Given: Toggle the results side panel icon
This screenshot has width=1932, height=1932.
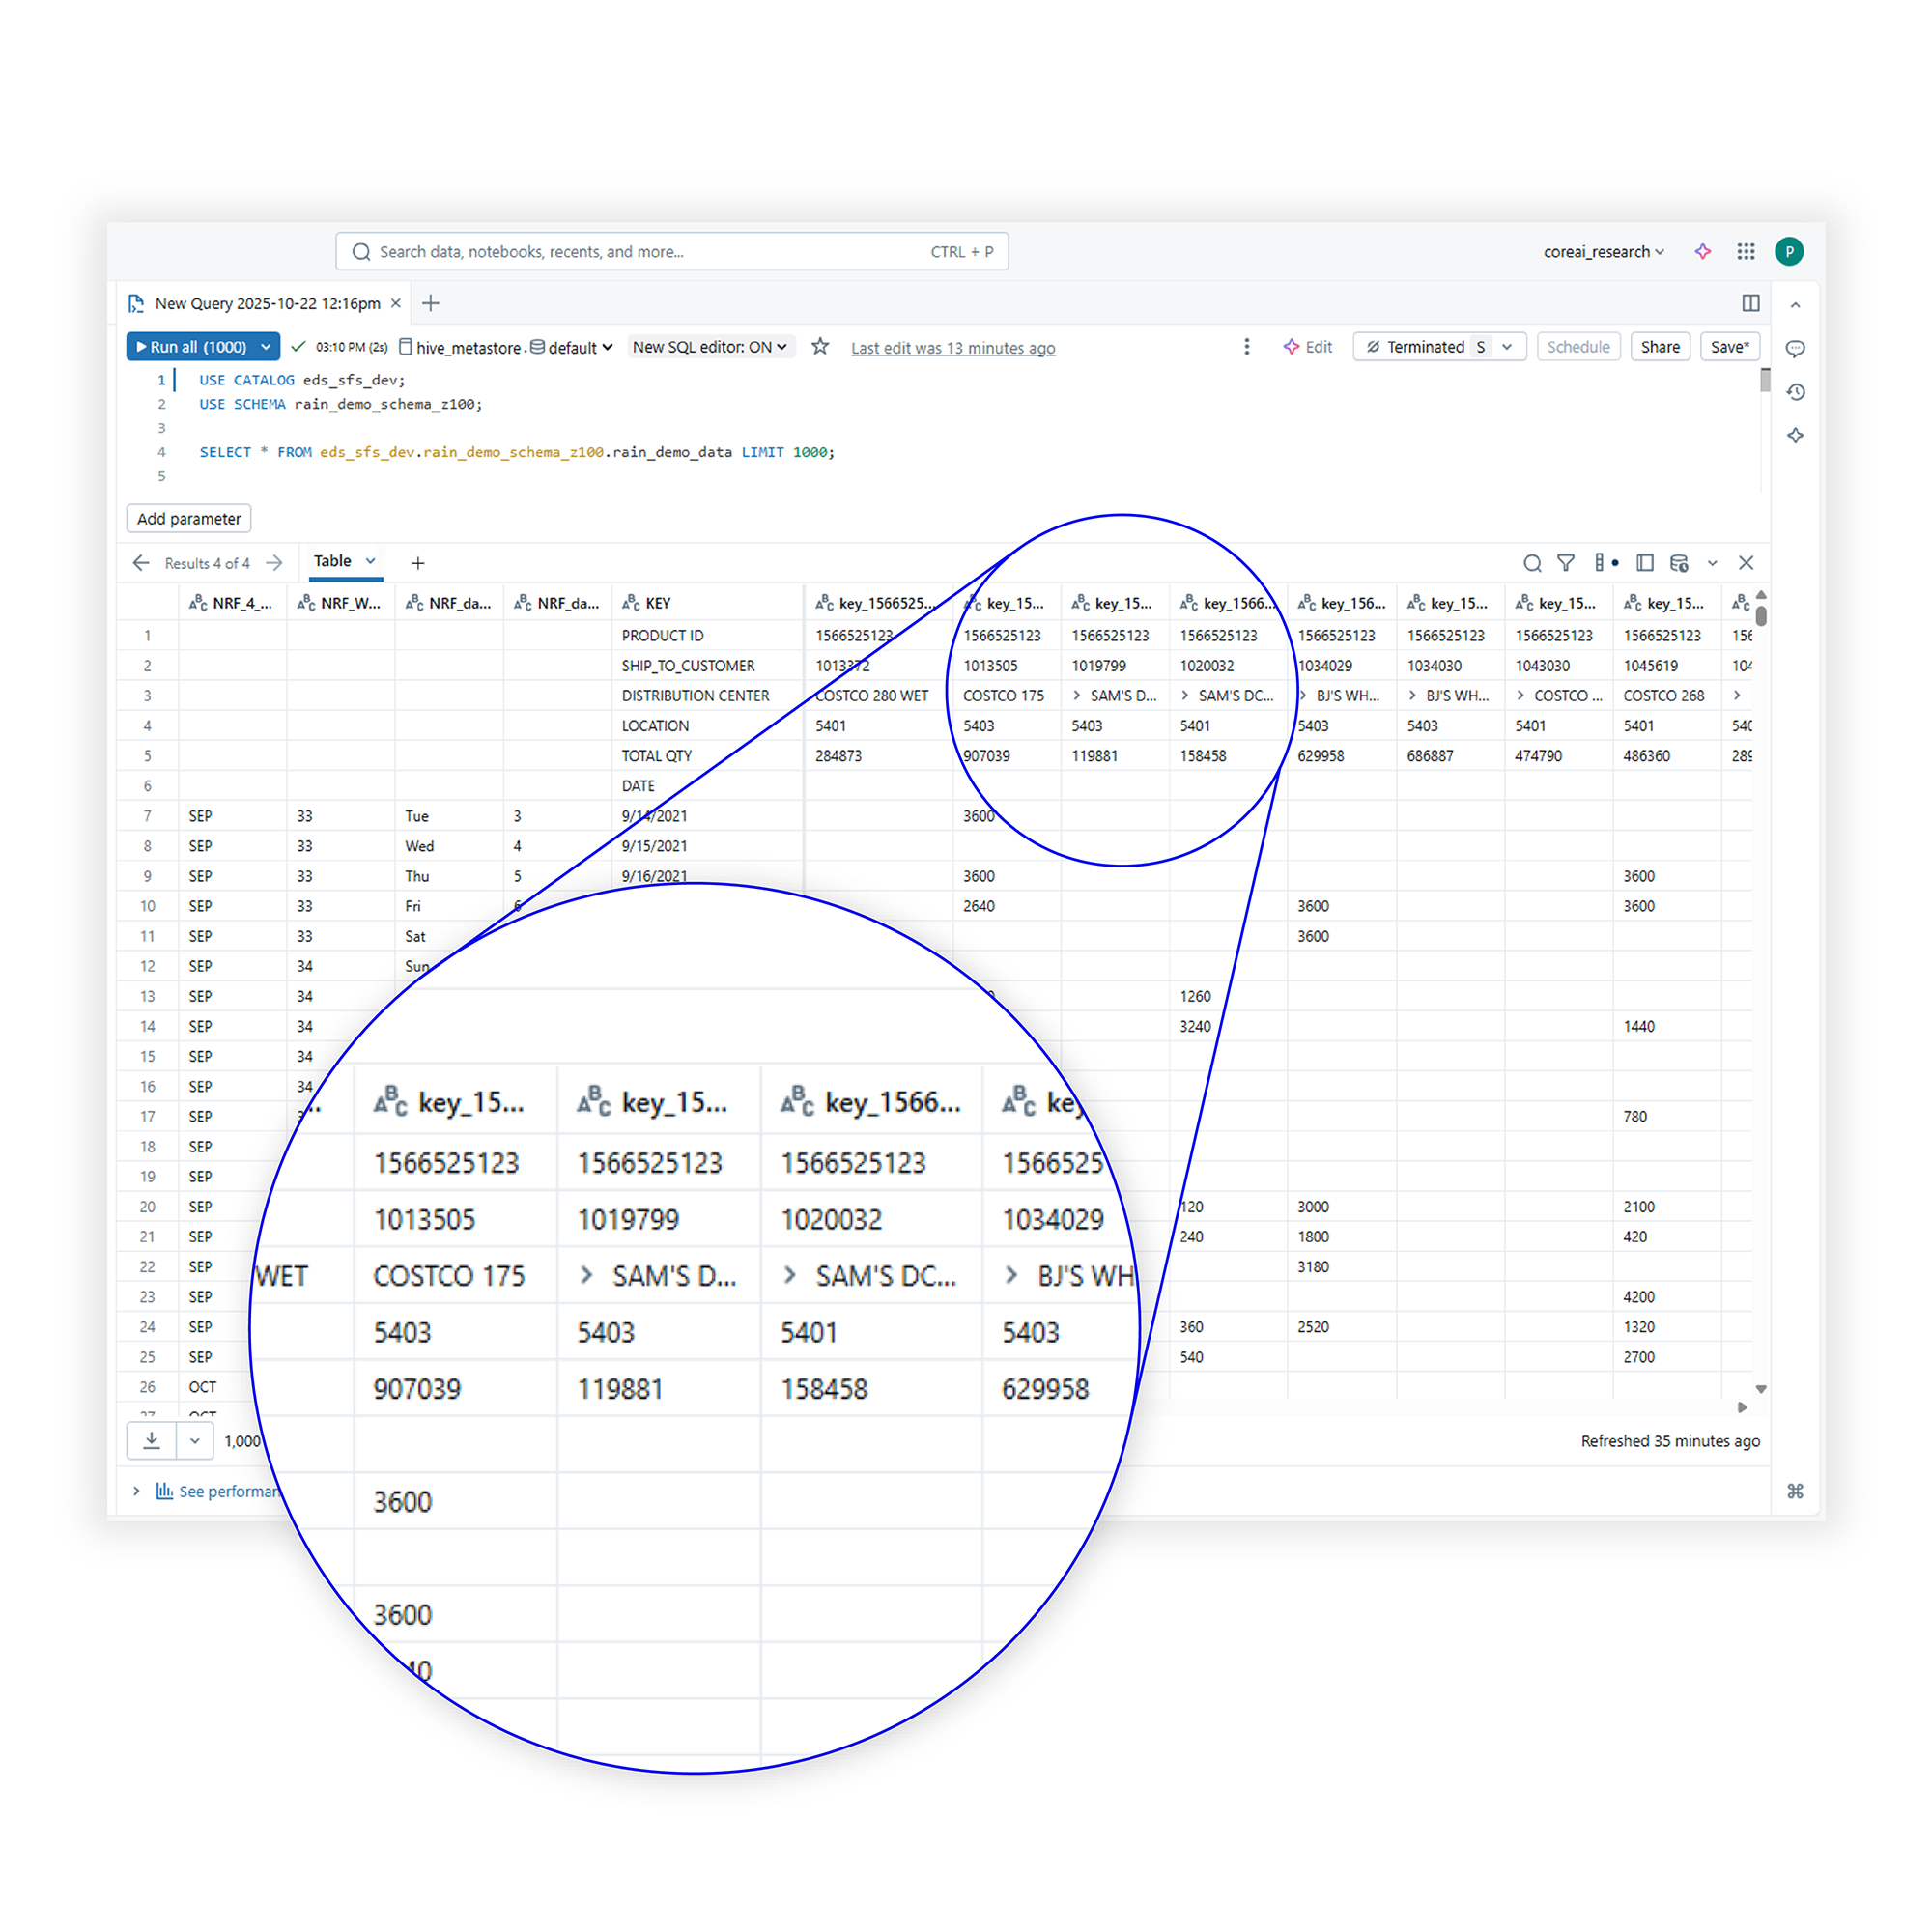Looking at the screenshot, I should [x=1645, y=562].
